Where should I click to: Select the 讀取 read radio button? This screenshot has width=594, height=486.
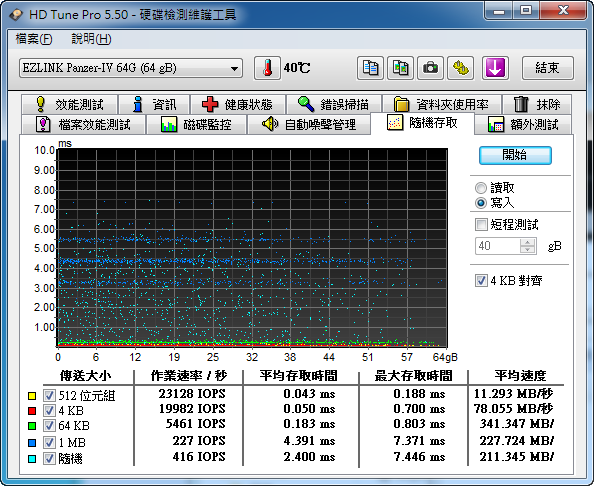(481, 188)
